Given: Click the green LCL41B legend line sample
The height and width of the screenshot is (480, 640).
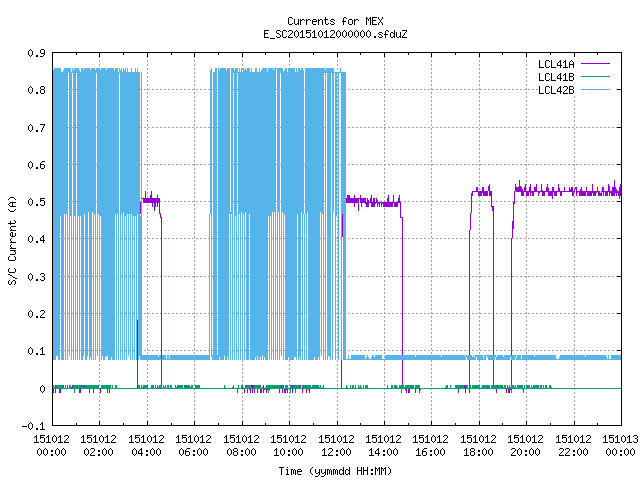Looking at the screenshot, I should [x=595, y=76].
